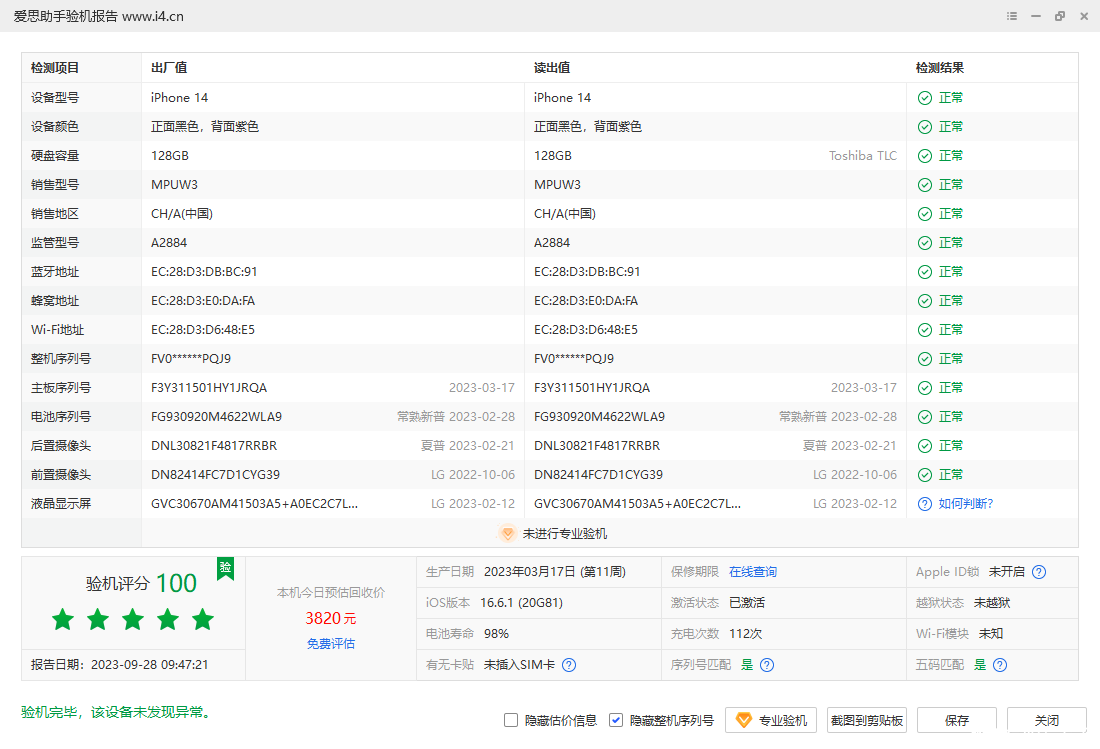
Task: Select factory Bluetooth address EC:28:D3:DB:BC:91
Action: point(204,272)
